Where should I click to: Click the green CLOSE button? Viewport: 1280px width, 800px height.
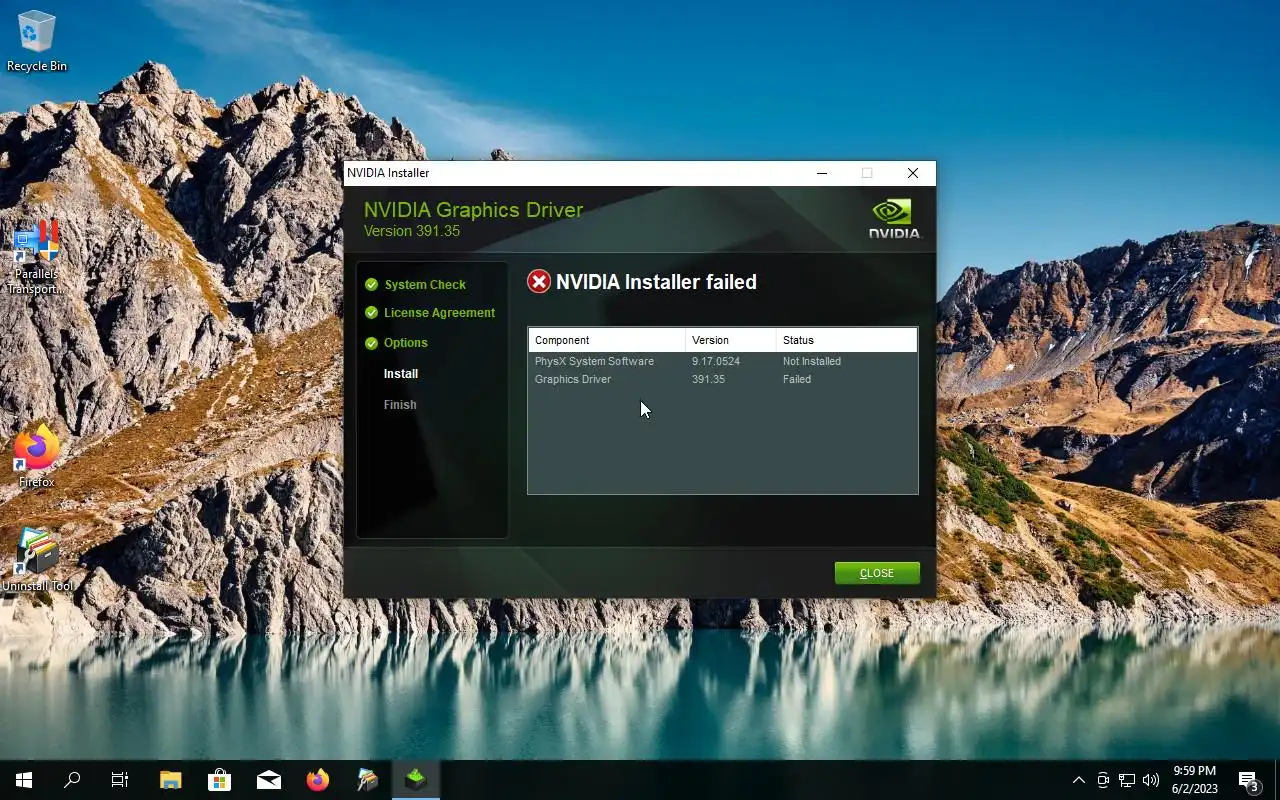coord(877,573)
